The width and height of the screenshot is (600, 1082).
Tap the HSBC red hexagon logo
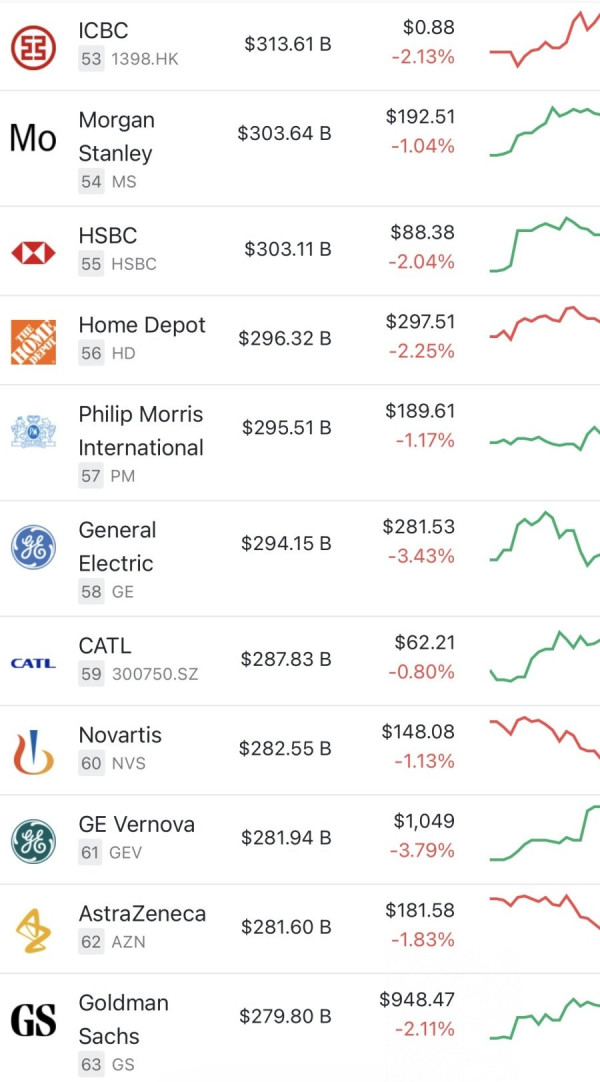pyautogui.click(x=33, y=253)
